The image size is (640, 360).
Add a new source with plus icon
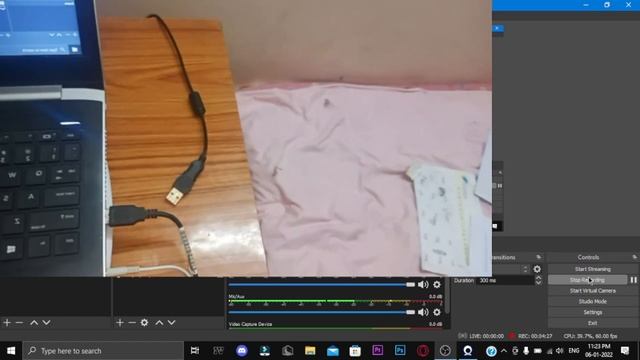click(x=120, y=322)
